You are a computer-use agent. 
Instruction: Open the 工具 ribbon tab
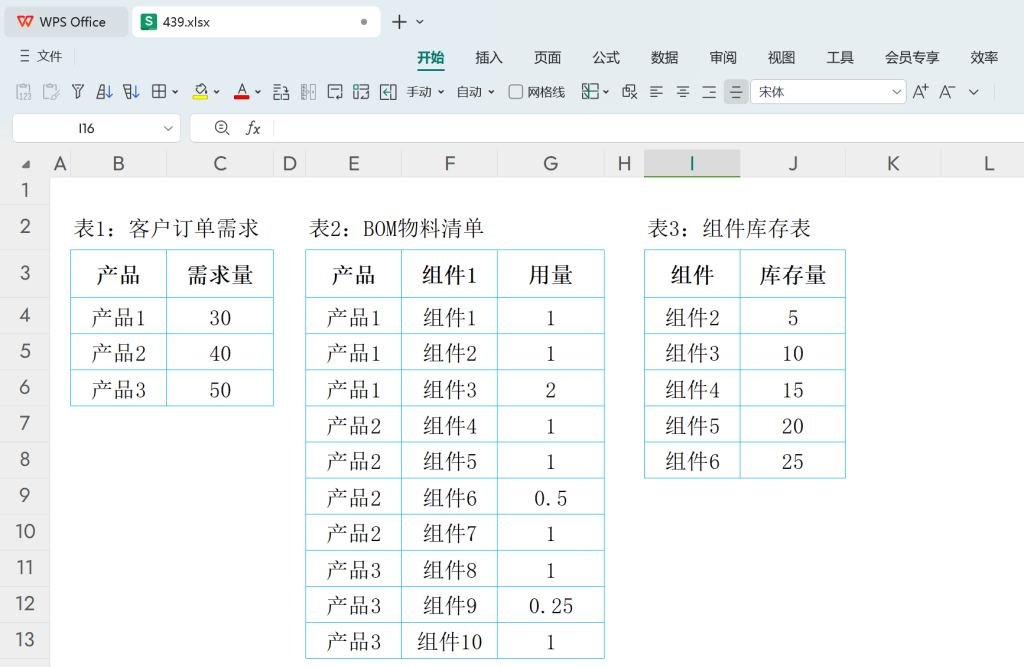pos(840,57)
